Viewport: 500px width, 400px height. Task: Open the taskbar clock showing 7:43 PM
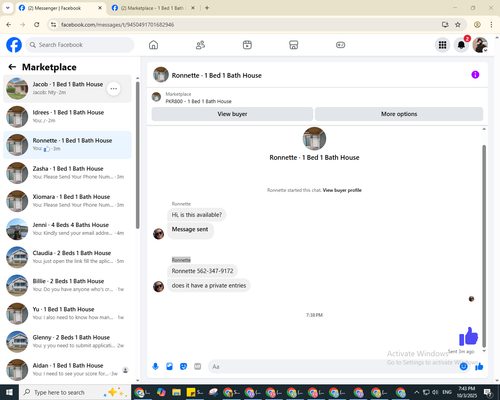click(x=467, y=392)
